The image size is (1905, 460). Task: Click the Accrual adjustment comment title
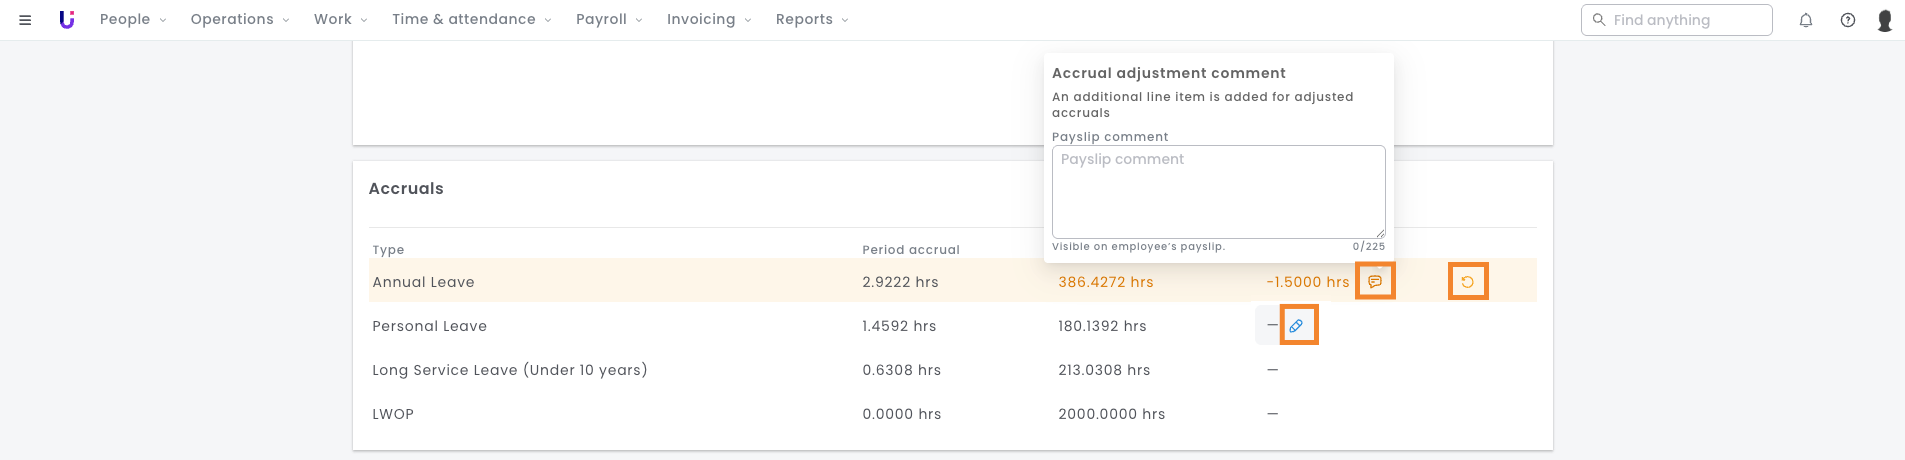click(1168, 73)
